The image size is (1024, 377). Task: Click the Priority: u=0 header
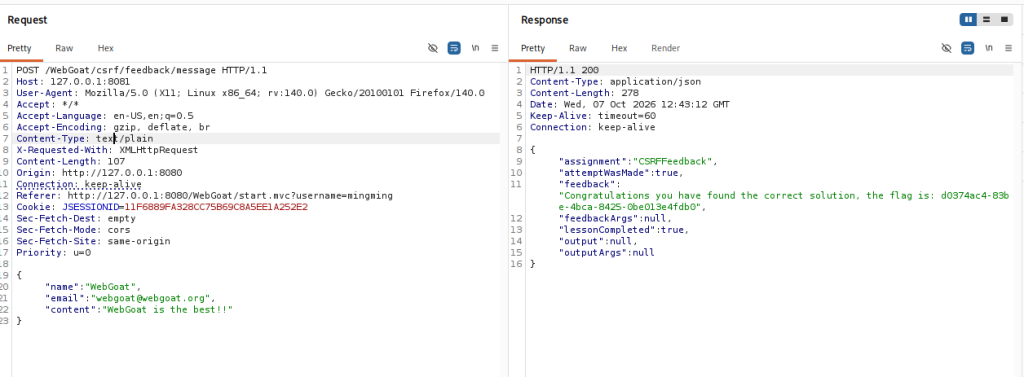(54, 252)
